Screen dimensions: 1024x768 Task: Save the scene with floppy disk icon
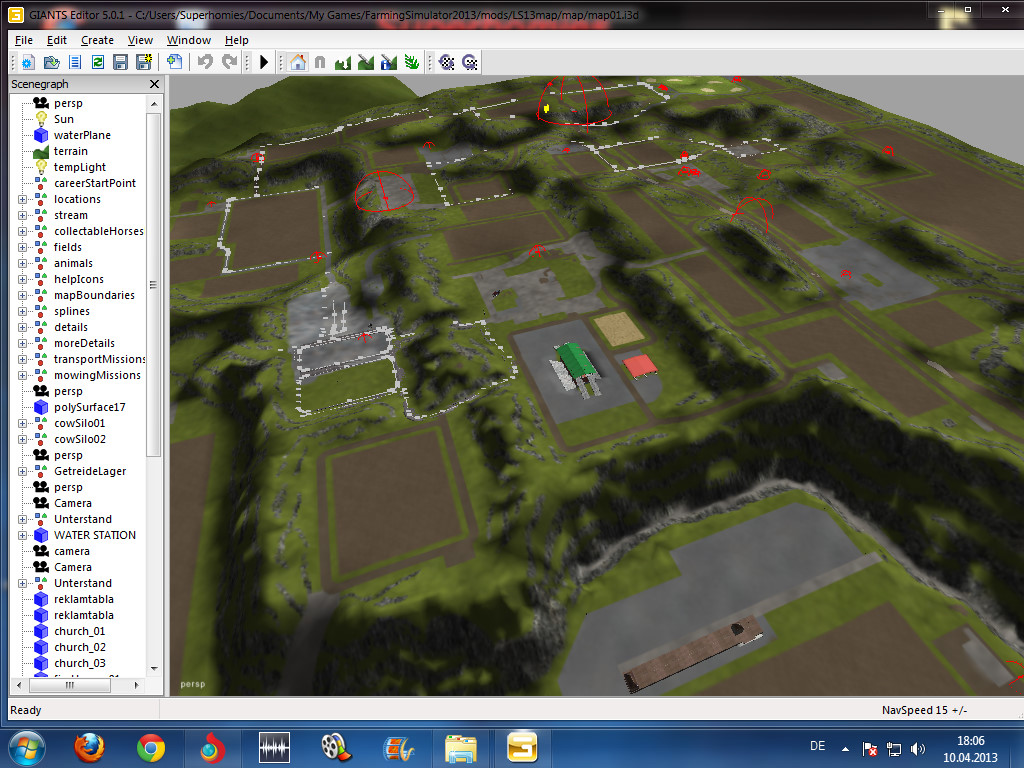point(120,63)
